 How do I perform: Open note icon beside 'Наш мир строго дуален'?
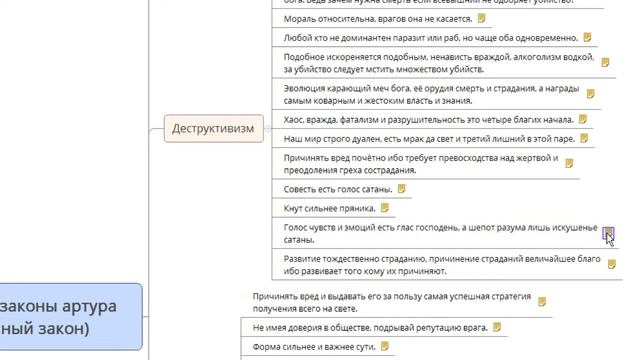pos(584,138)
